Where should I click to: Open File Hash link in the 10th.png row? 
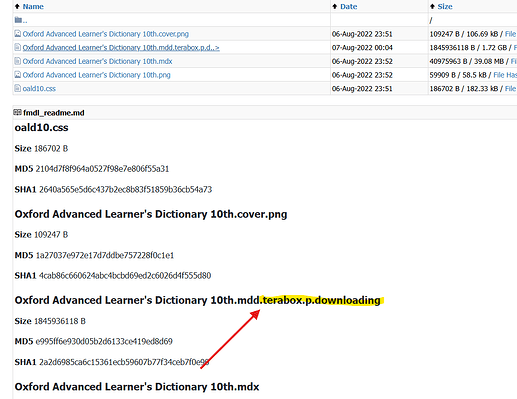coord(505,75)
